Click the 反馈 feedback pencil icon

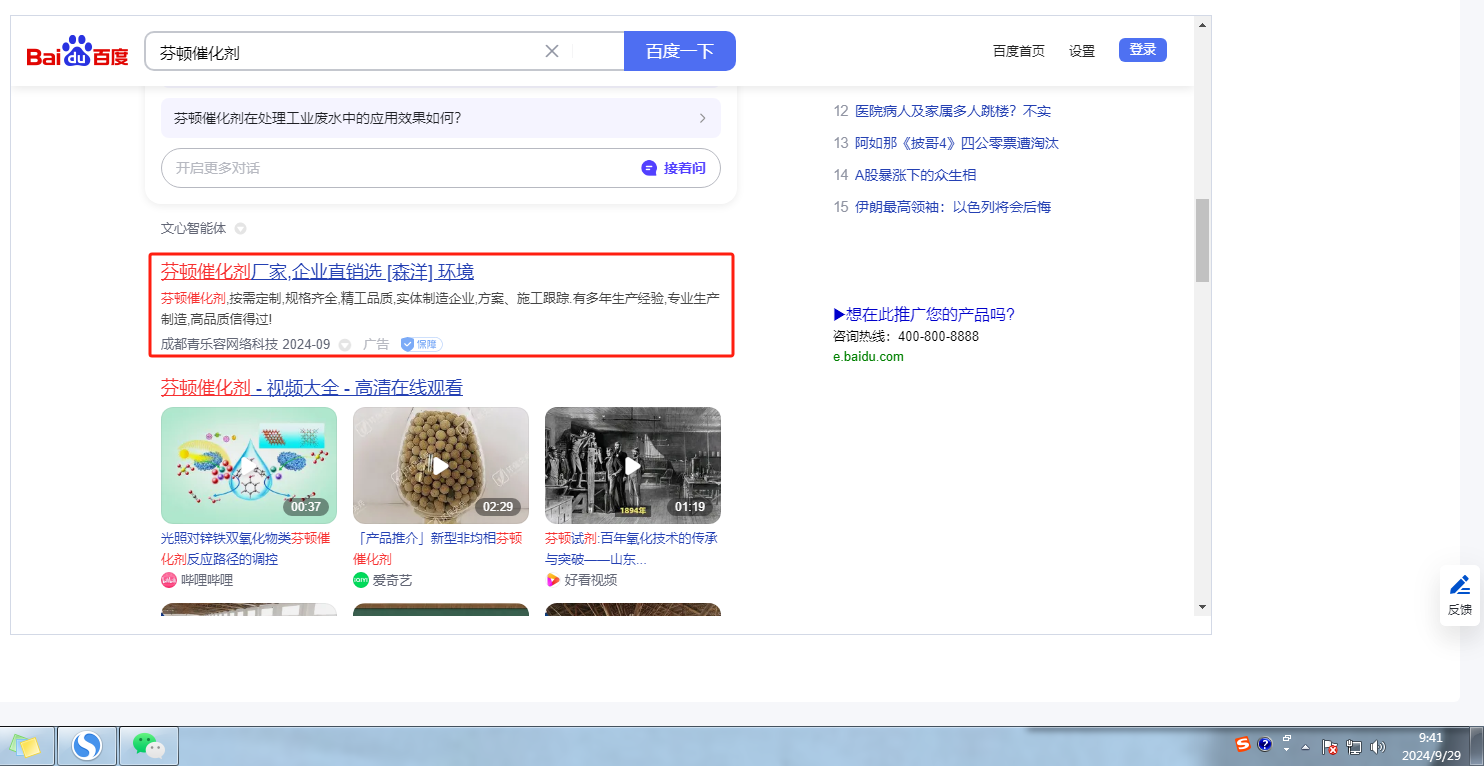tap(1460, 585)
